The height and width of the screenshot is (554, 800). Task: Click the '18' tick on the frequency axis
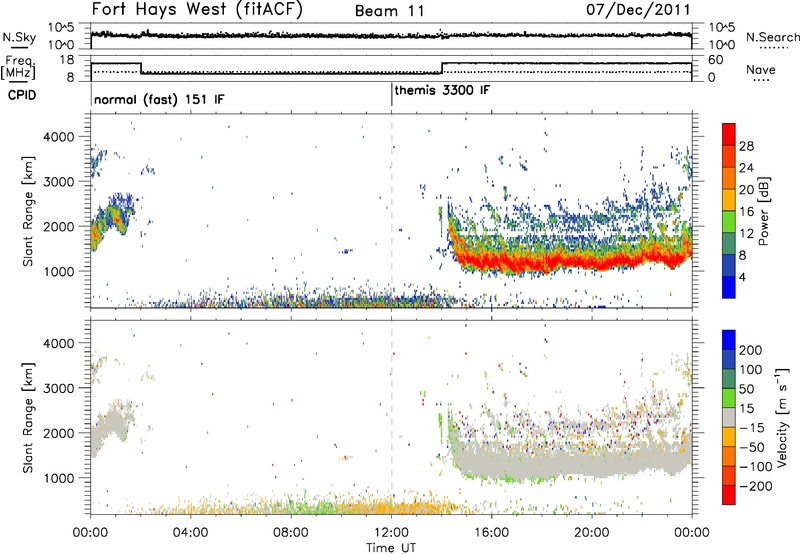[x=67, y=60]
